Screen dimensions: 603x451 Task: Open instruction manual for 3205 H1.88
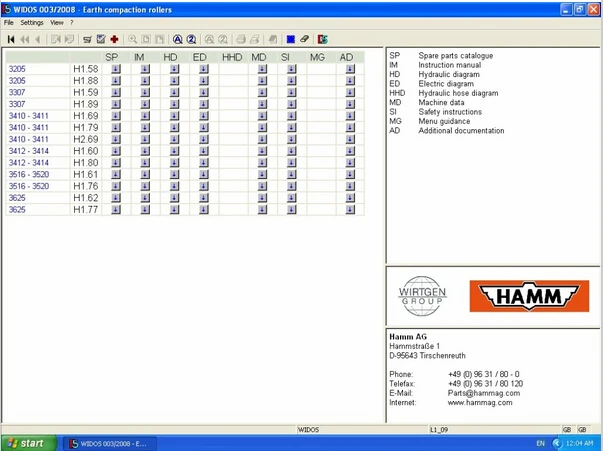(x=145, y=81)
